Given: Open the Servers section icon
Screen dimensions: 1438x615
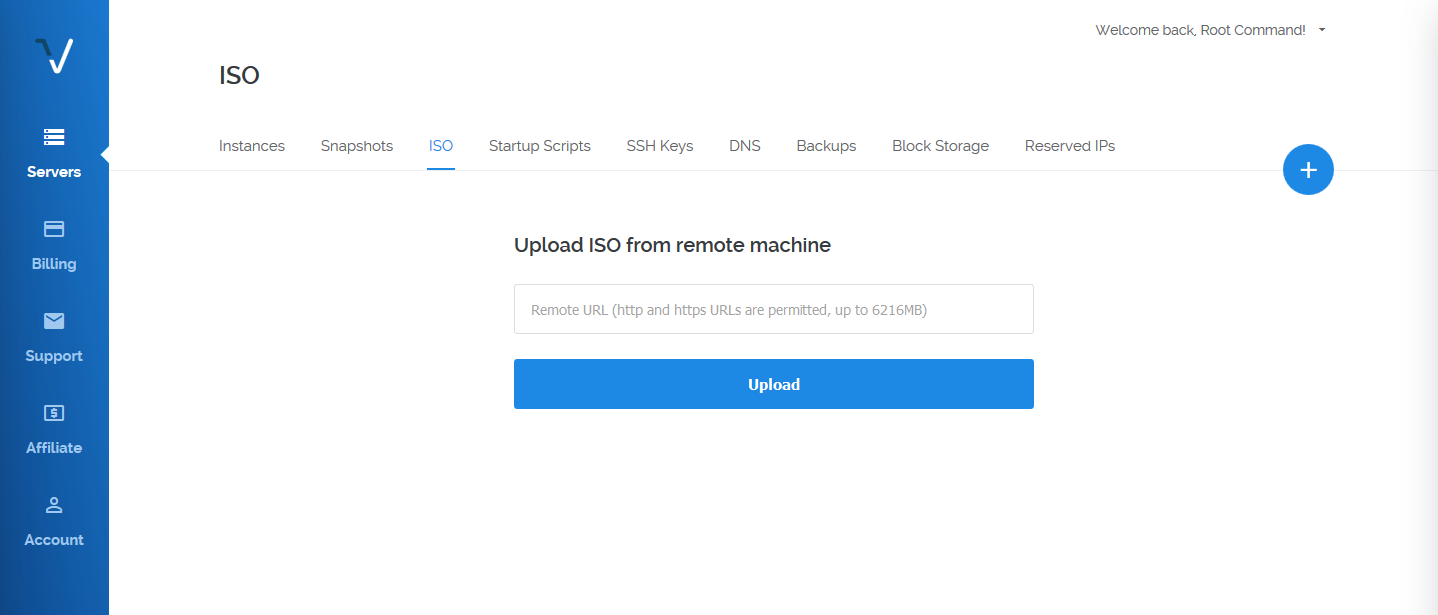Looking at the screenshot, I should (54, 137).
